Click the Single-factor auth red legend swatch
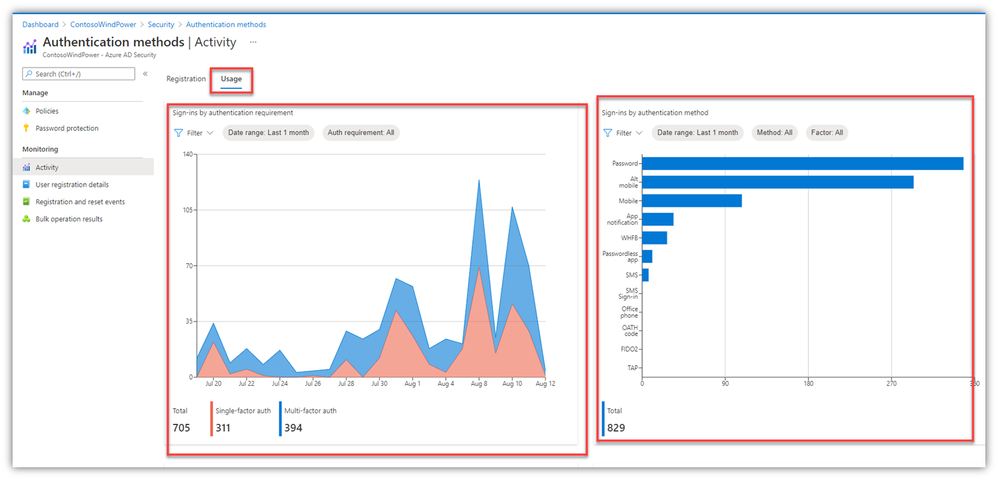 [212, 419]
